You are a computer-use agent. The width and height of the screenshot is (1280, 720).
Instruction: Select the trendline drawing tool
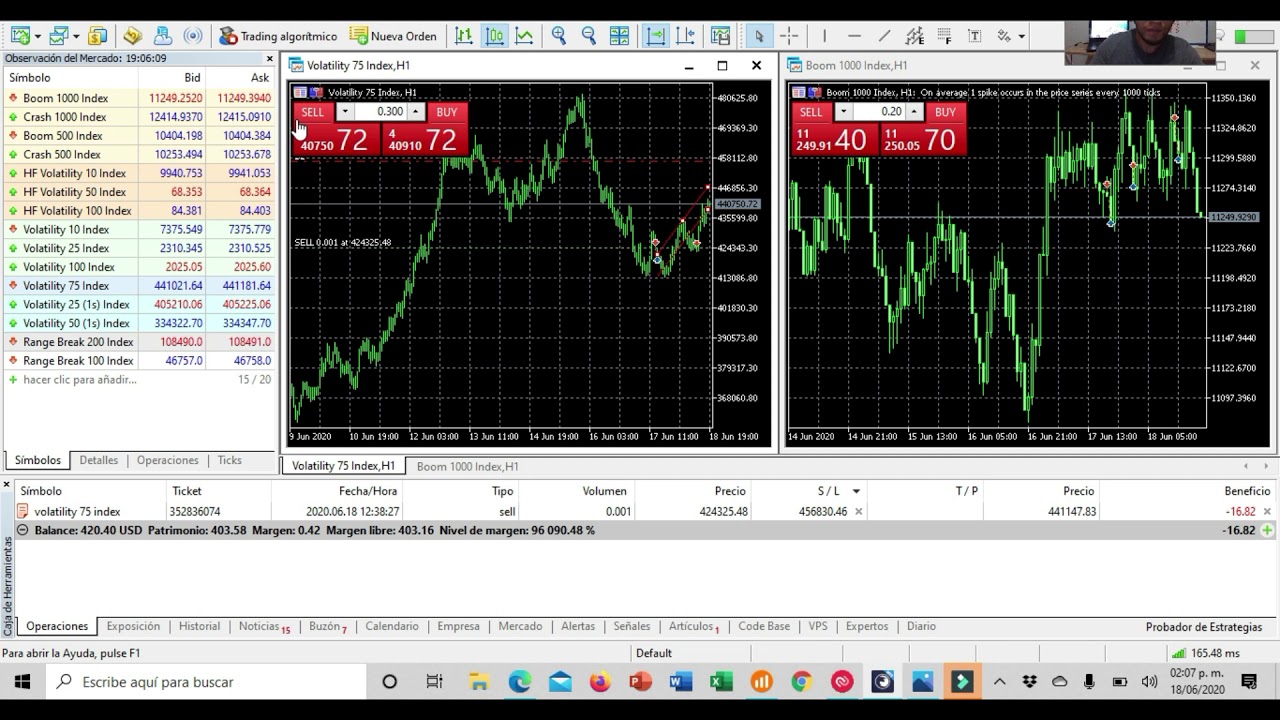coord(884,36)
